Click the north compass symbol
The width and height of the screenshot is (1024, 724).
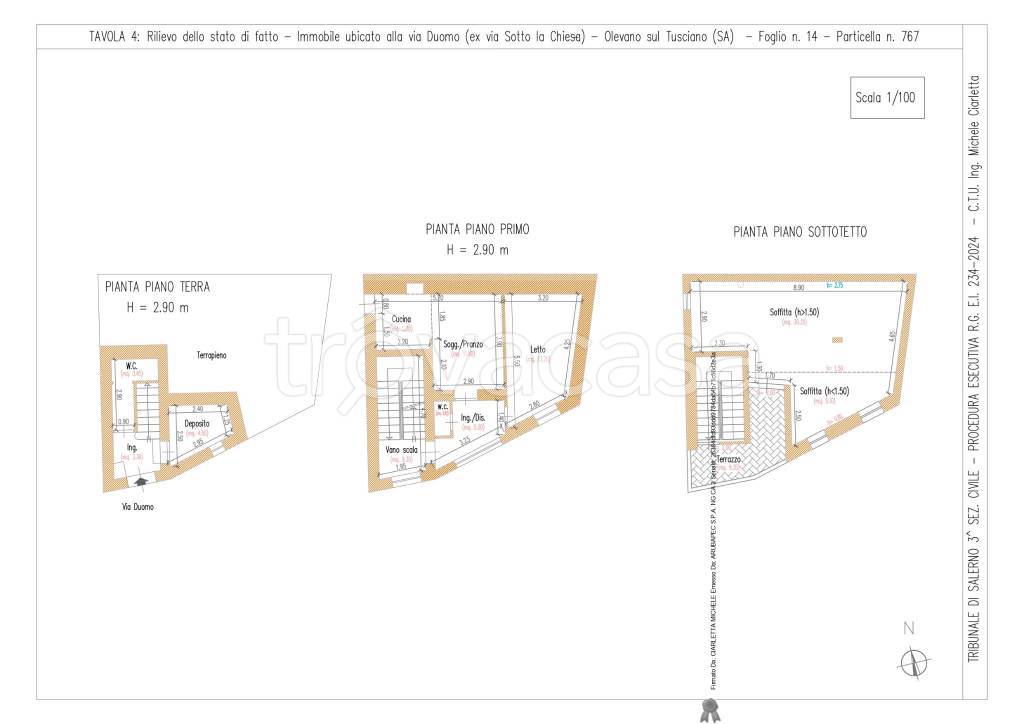912,660
